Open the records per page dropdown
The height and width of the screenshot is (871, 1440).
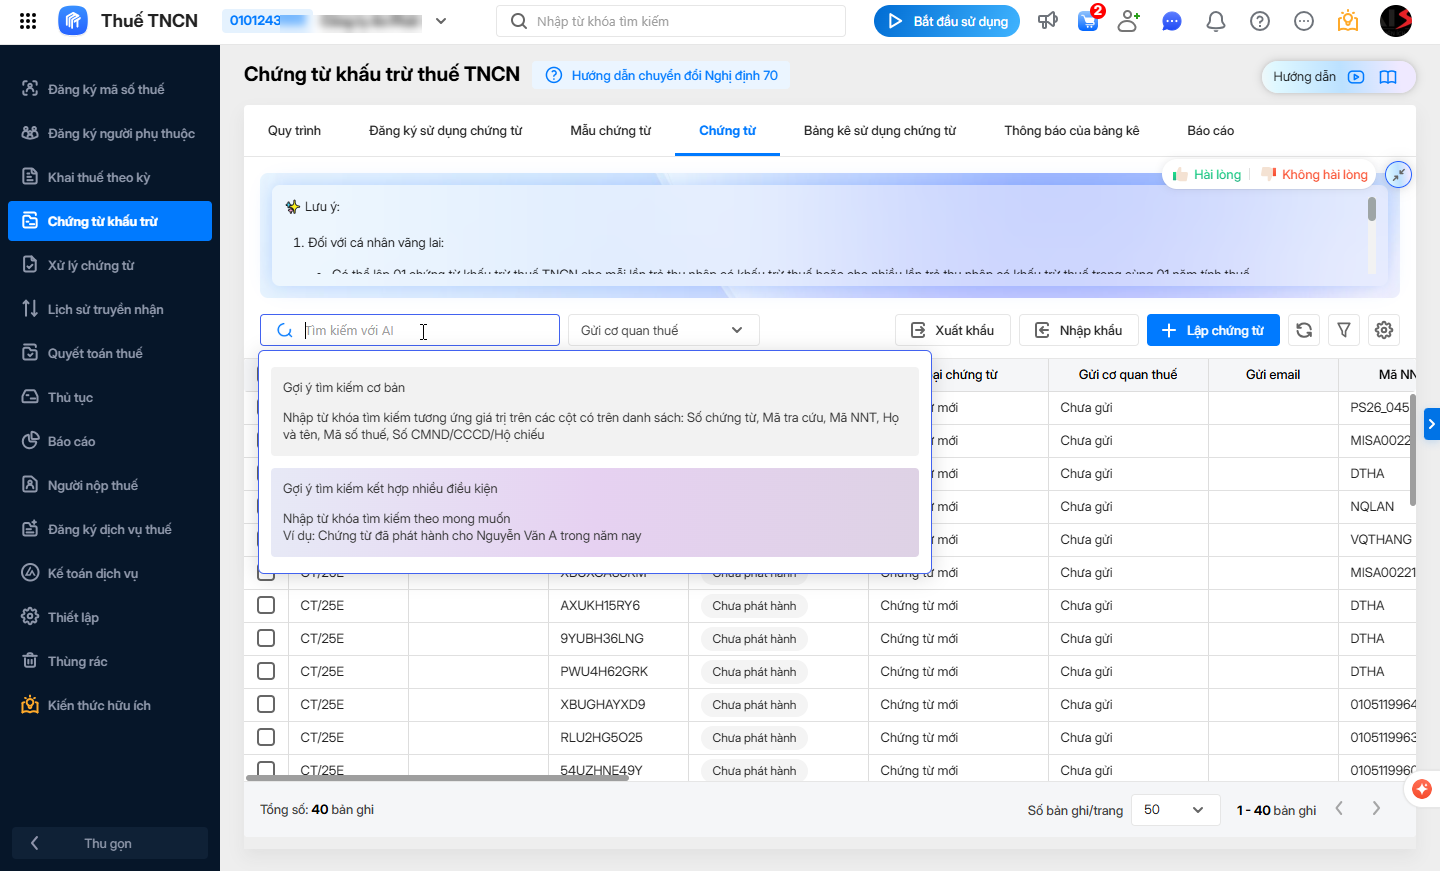(1175, 810)
